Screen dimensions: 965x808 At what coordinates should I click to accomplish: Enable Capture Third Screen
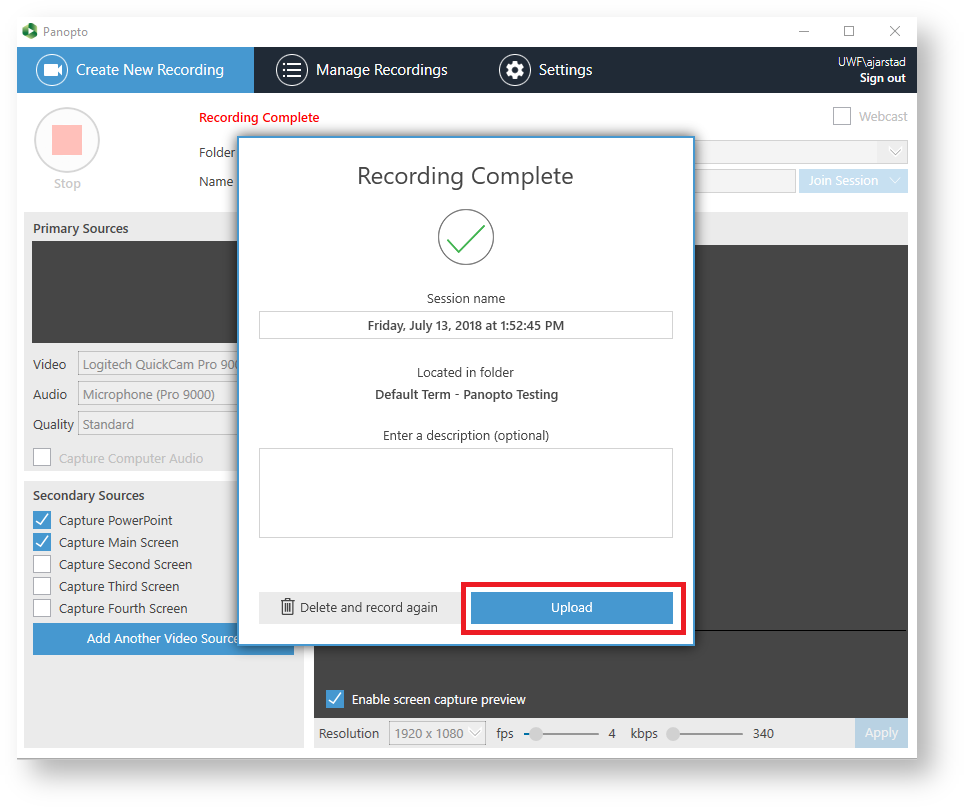tap(42, 586)
